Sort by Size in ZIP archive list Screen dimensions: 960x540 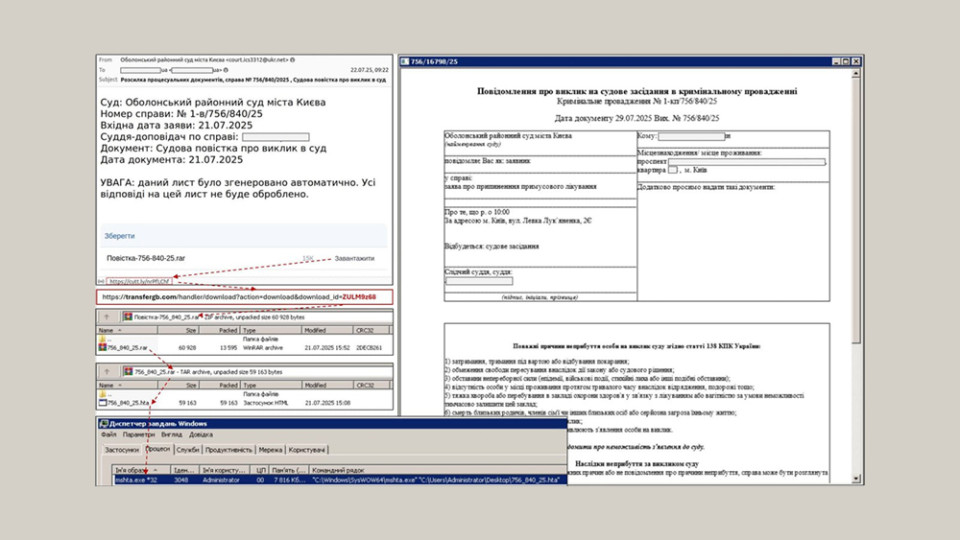(178, 330)
